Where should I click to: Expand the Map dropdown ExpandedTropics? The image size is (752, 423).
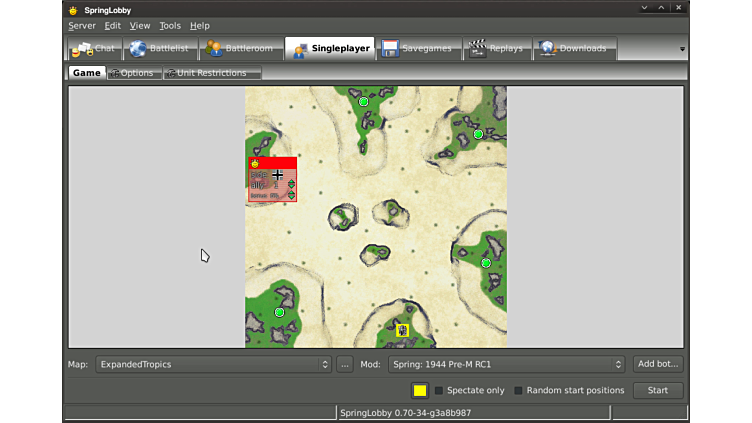click(213, 364)
